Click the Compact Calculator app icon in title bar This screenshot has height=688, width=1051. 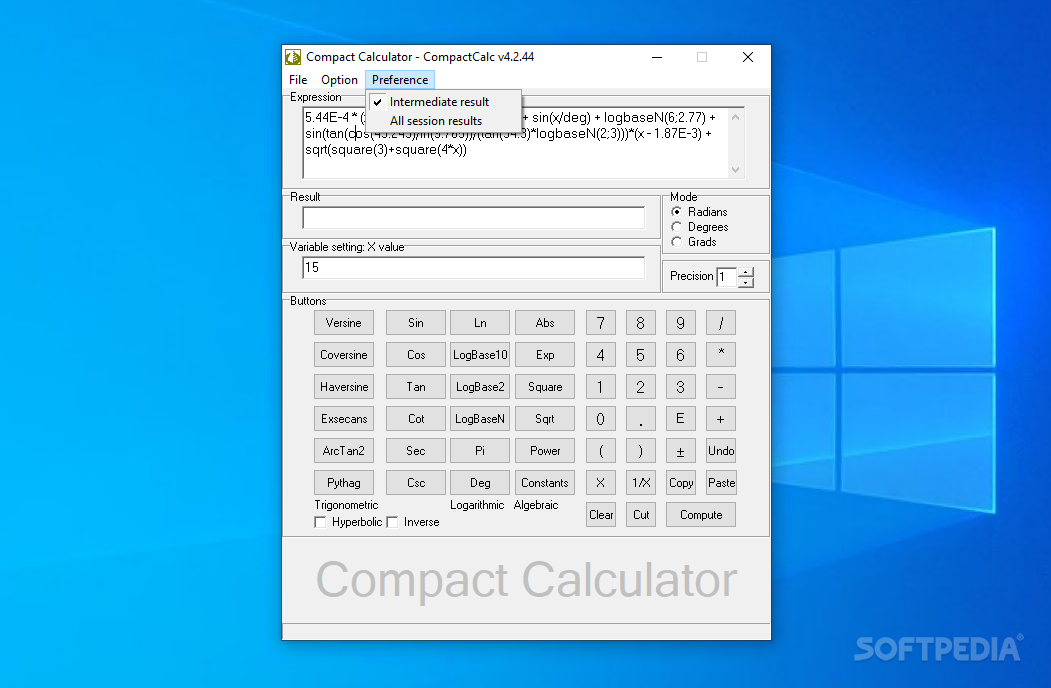point(293,57)
